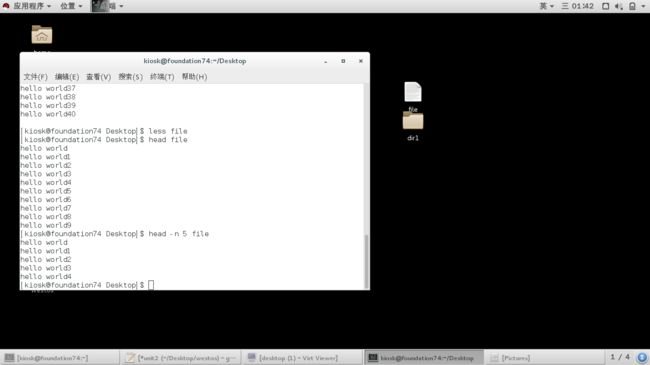Click the screen display icon in system tray
Screen dimensions: 650x365
point(606,6)
